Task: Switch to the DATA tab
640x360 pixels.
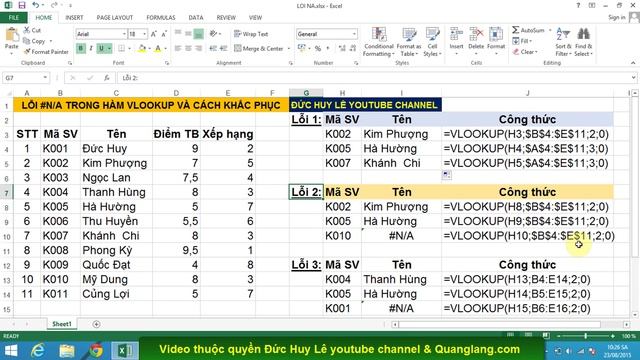Action: coord(196,18)
